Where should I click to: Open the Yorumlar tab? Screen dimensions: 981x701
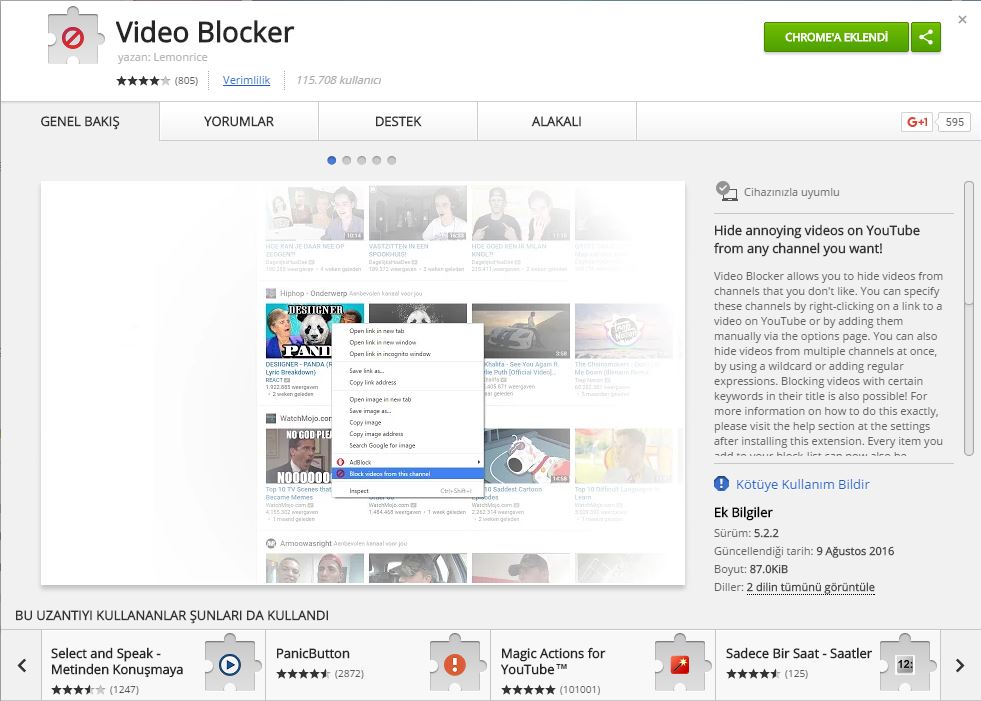pyautogui.click(x=239, y=121)
